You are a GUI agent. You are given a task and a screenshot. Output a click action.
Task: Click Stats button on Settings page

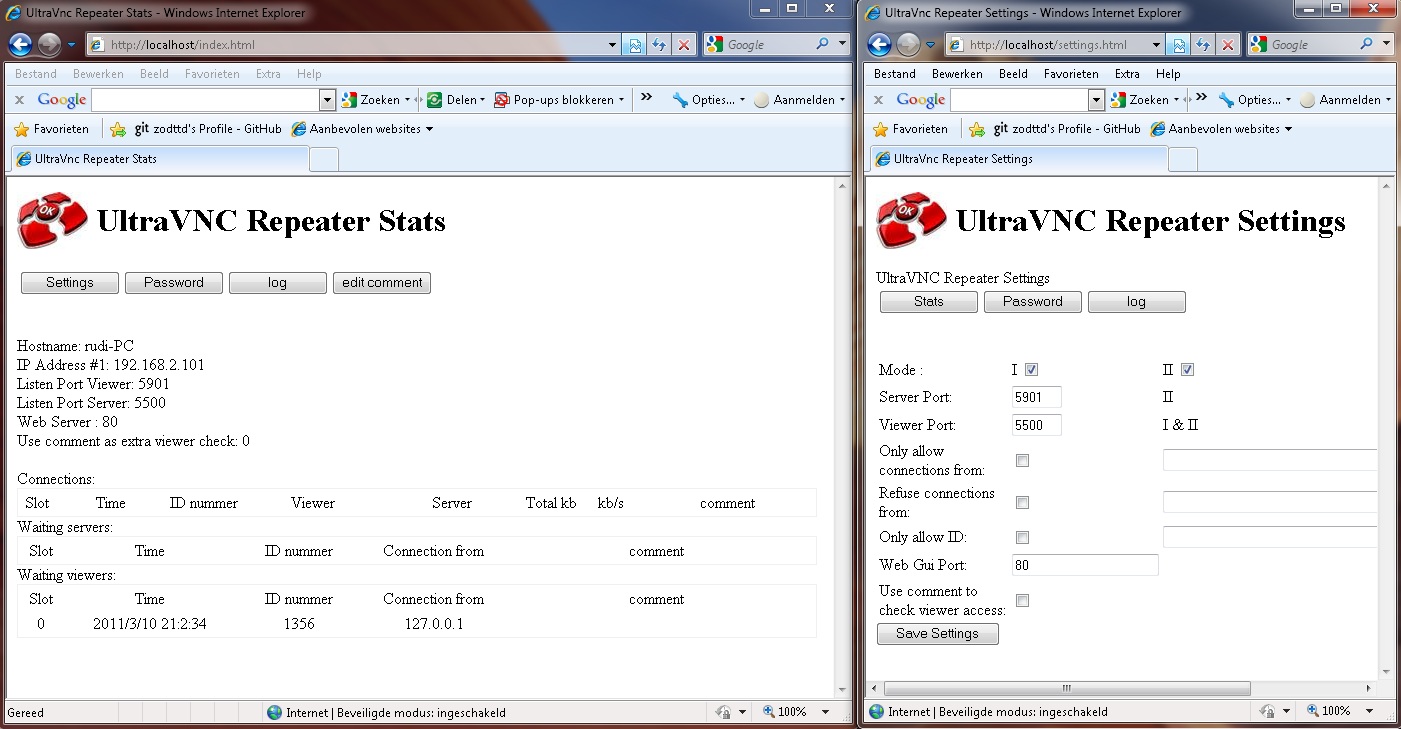(x=929, y=302)
